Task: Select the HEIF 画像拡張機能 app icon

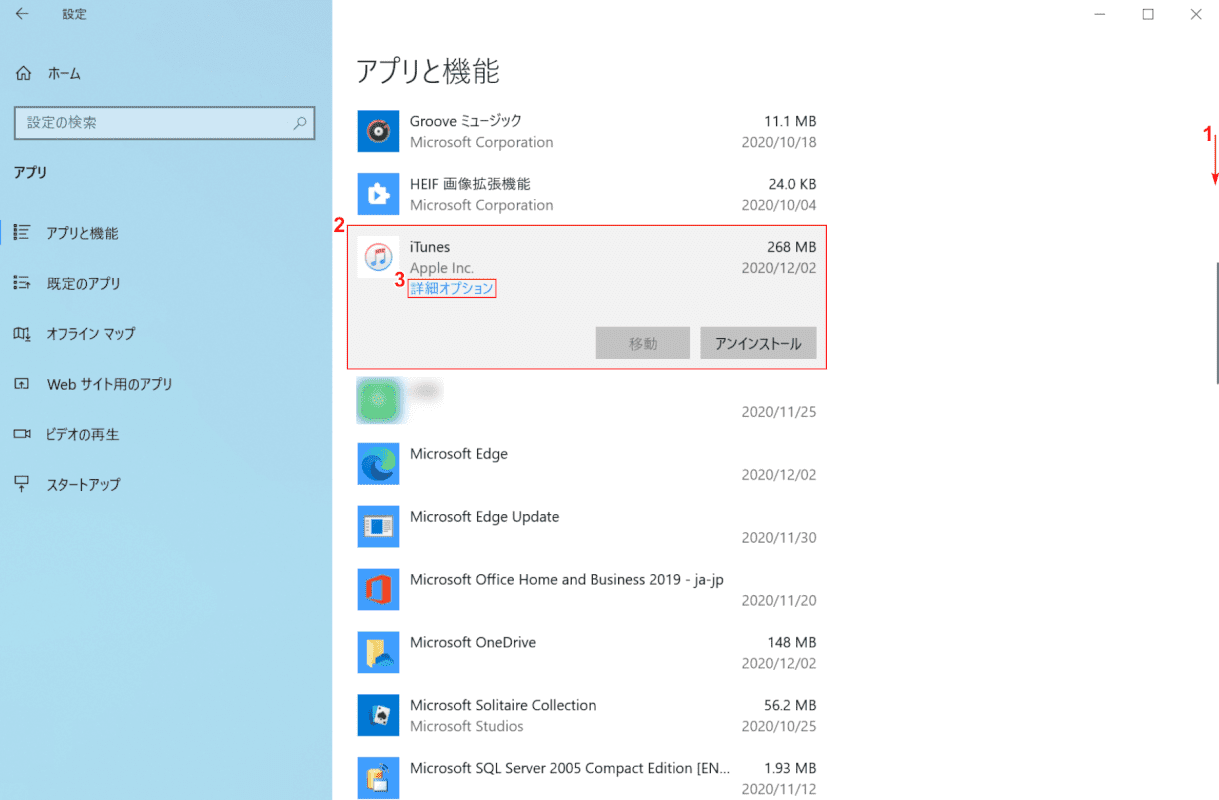Action: [x=378, y=194]
